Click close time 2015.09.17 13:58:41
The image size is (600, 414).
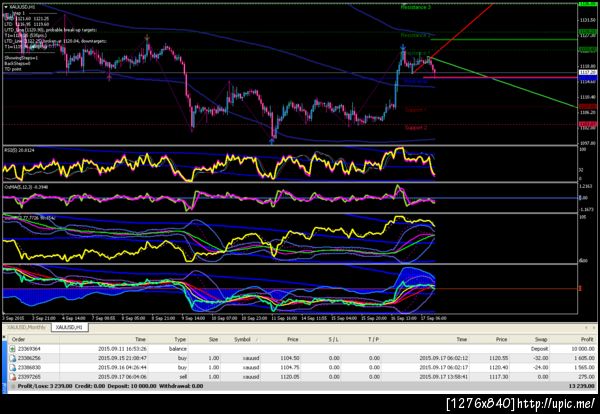[443, 377]
